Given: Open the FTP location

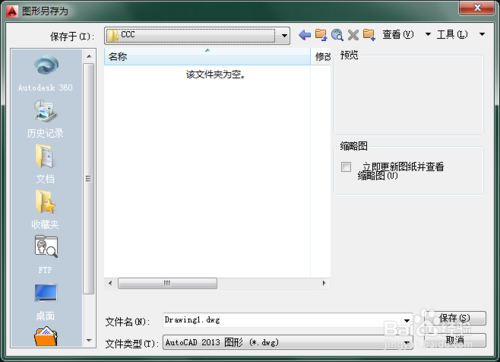Looking at the screenshot, I should click(x=46, y=255).
